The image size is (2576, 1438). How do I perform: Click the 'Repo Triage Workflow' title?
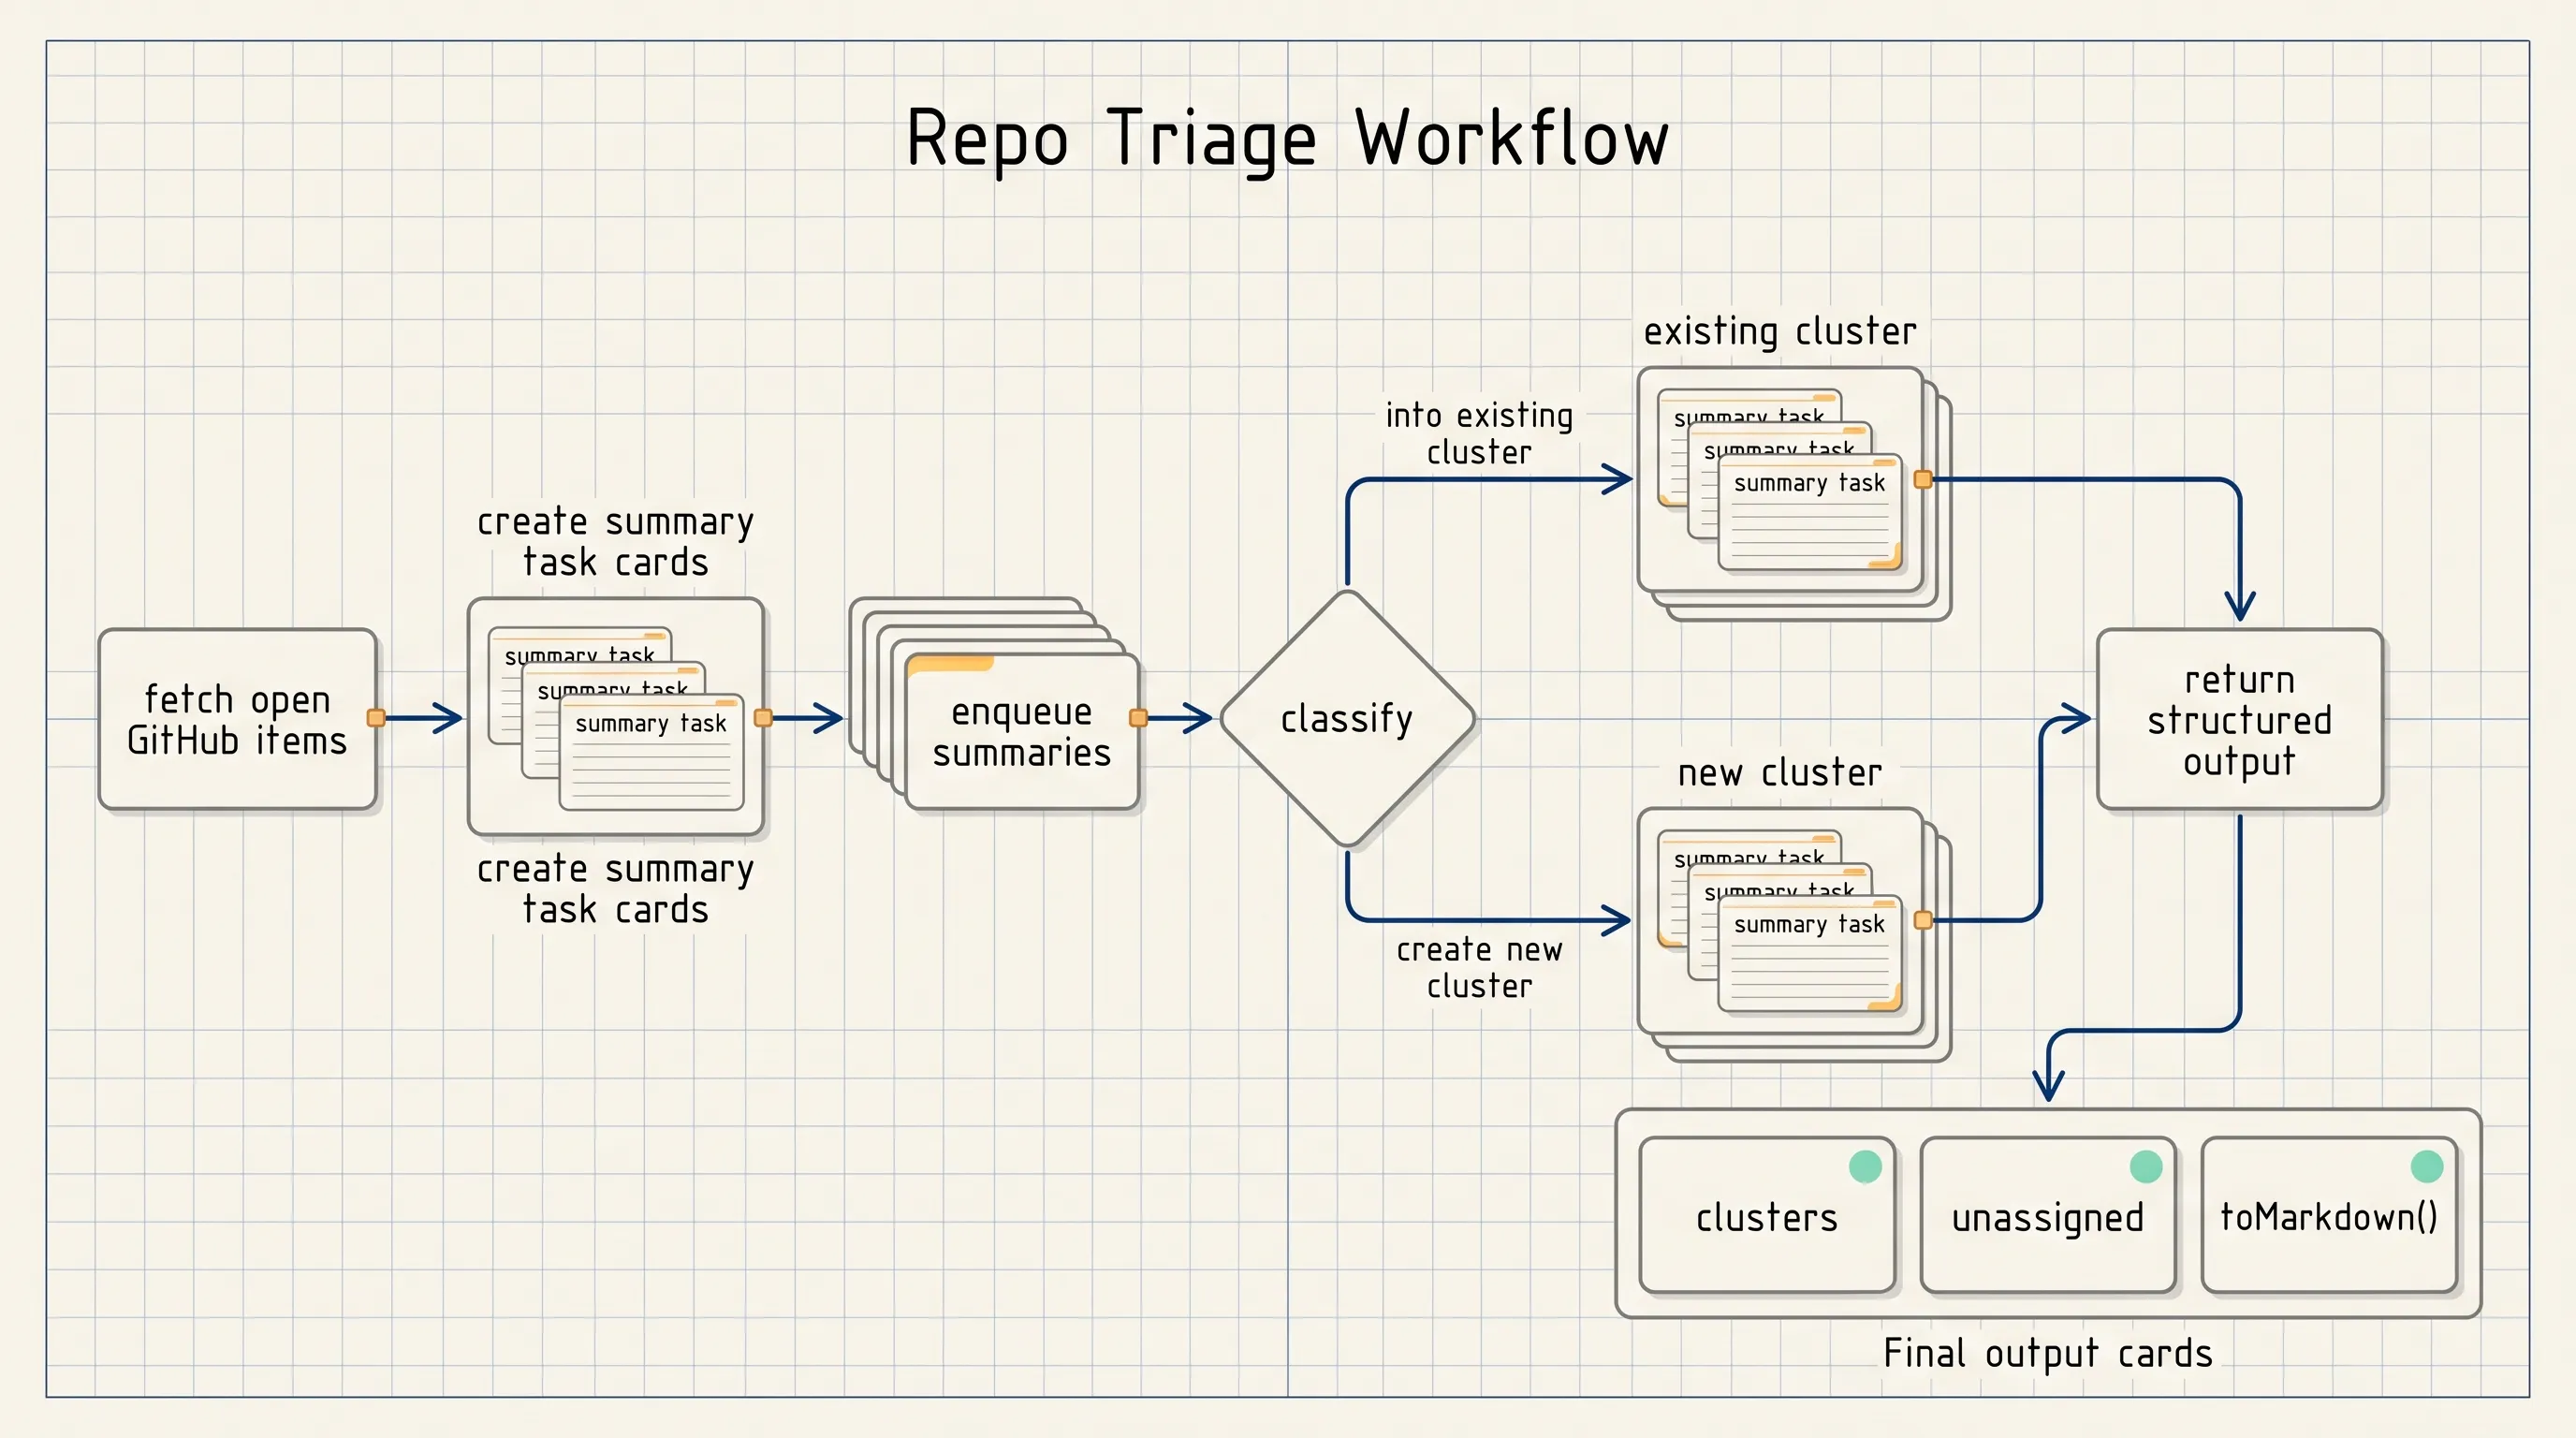click(x=1287, y=140)
